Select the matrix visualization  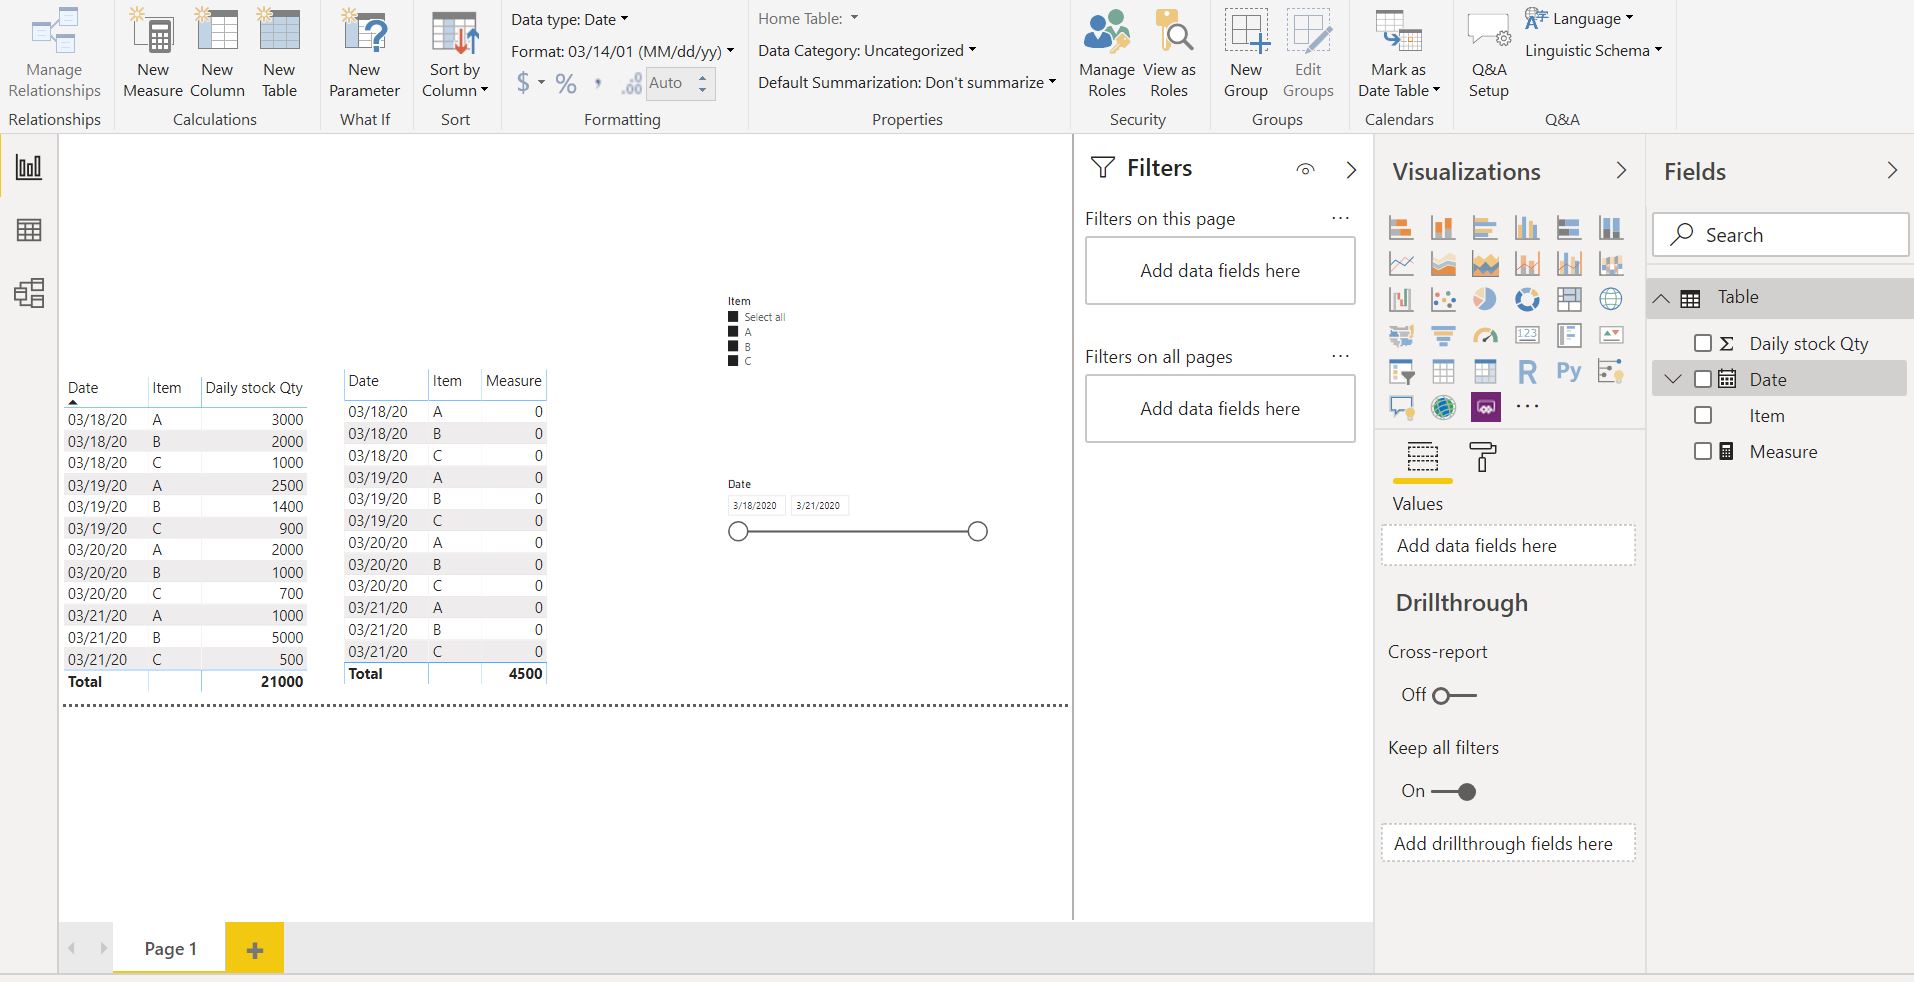click(1485, 372)
